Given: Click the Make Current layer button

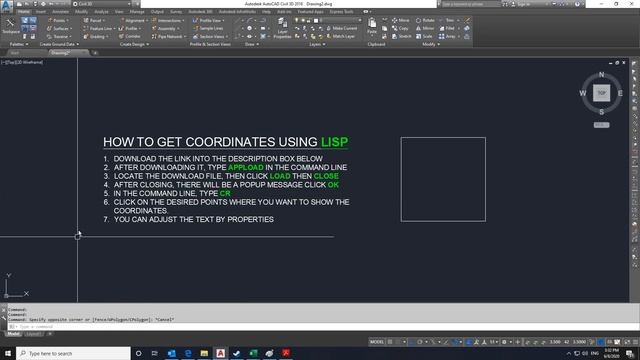Looking at the screenshot, I should pyautogui.click(x=342, y=28).
